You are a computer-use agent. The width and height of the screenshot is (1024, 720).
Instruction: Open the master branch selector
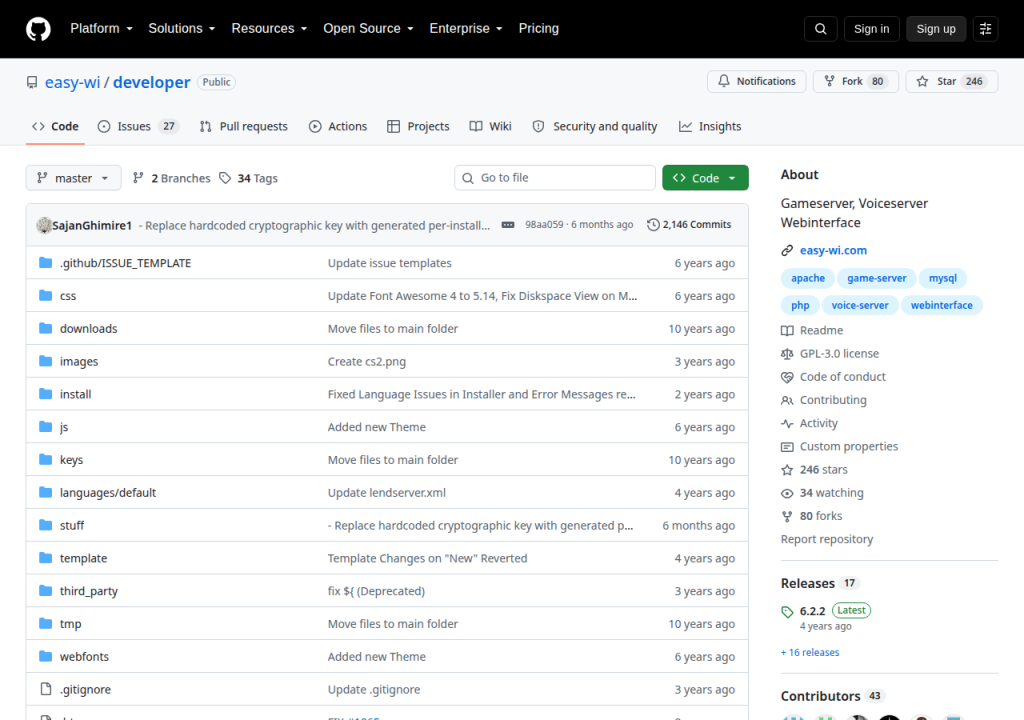click(73, 178)
